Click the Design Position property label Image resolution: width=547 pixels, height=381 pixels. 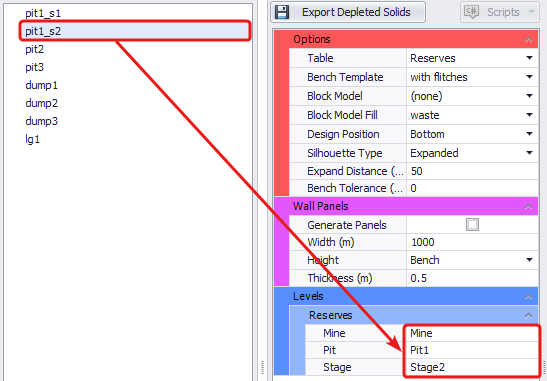click(x=343, y=134)
